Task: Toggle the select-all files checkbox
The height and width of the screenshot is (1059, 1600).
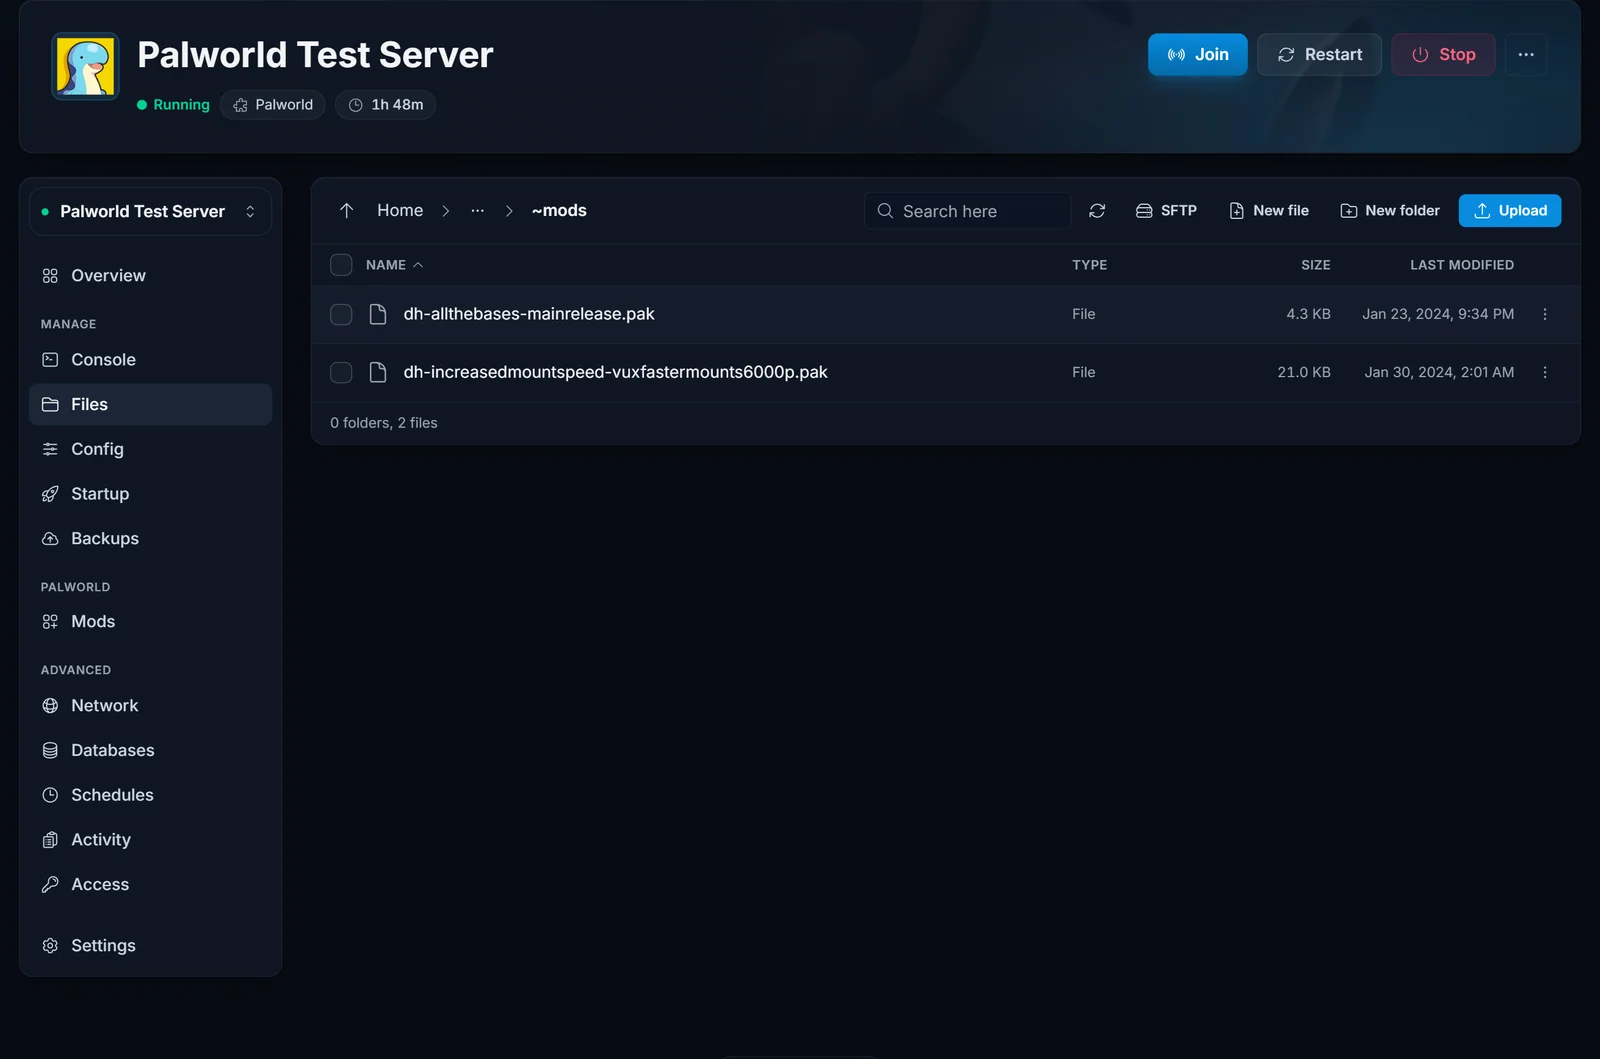Action: (341, 265)
